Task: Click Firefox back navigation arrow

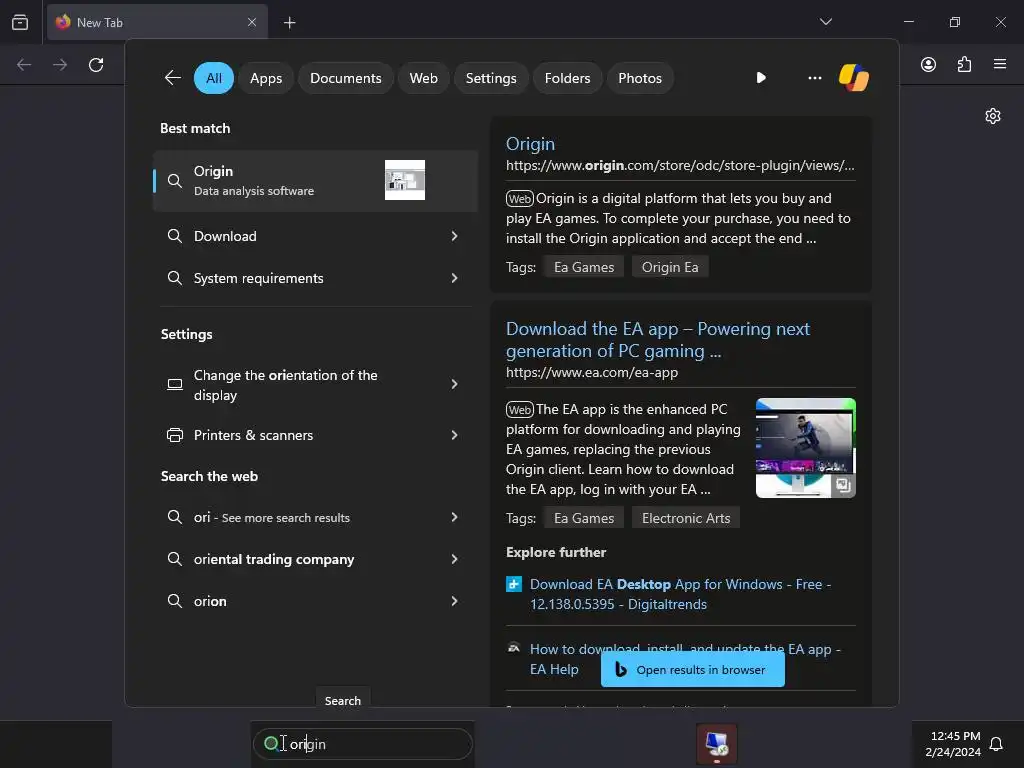Action: (x=24, y=65)
